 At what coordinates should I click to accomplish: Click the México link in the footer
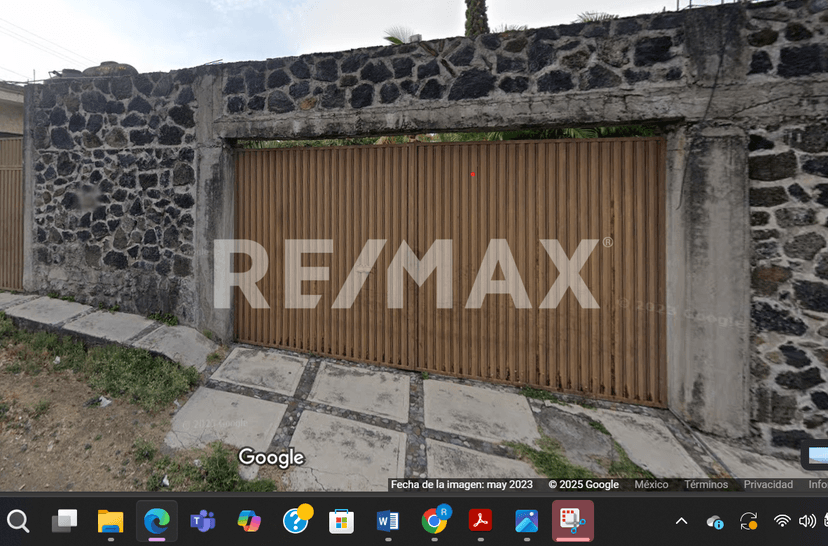(651, 485)
